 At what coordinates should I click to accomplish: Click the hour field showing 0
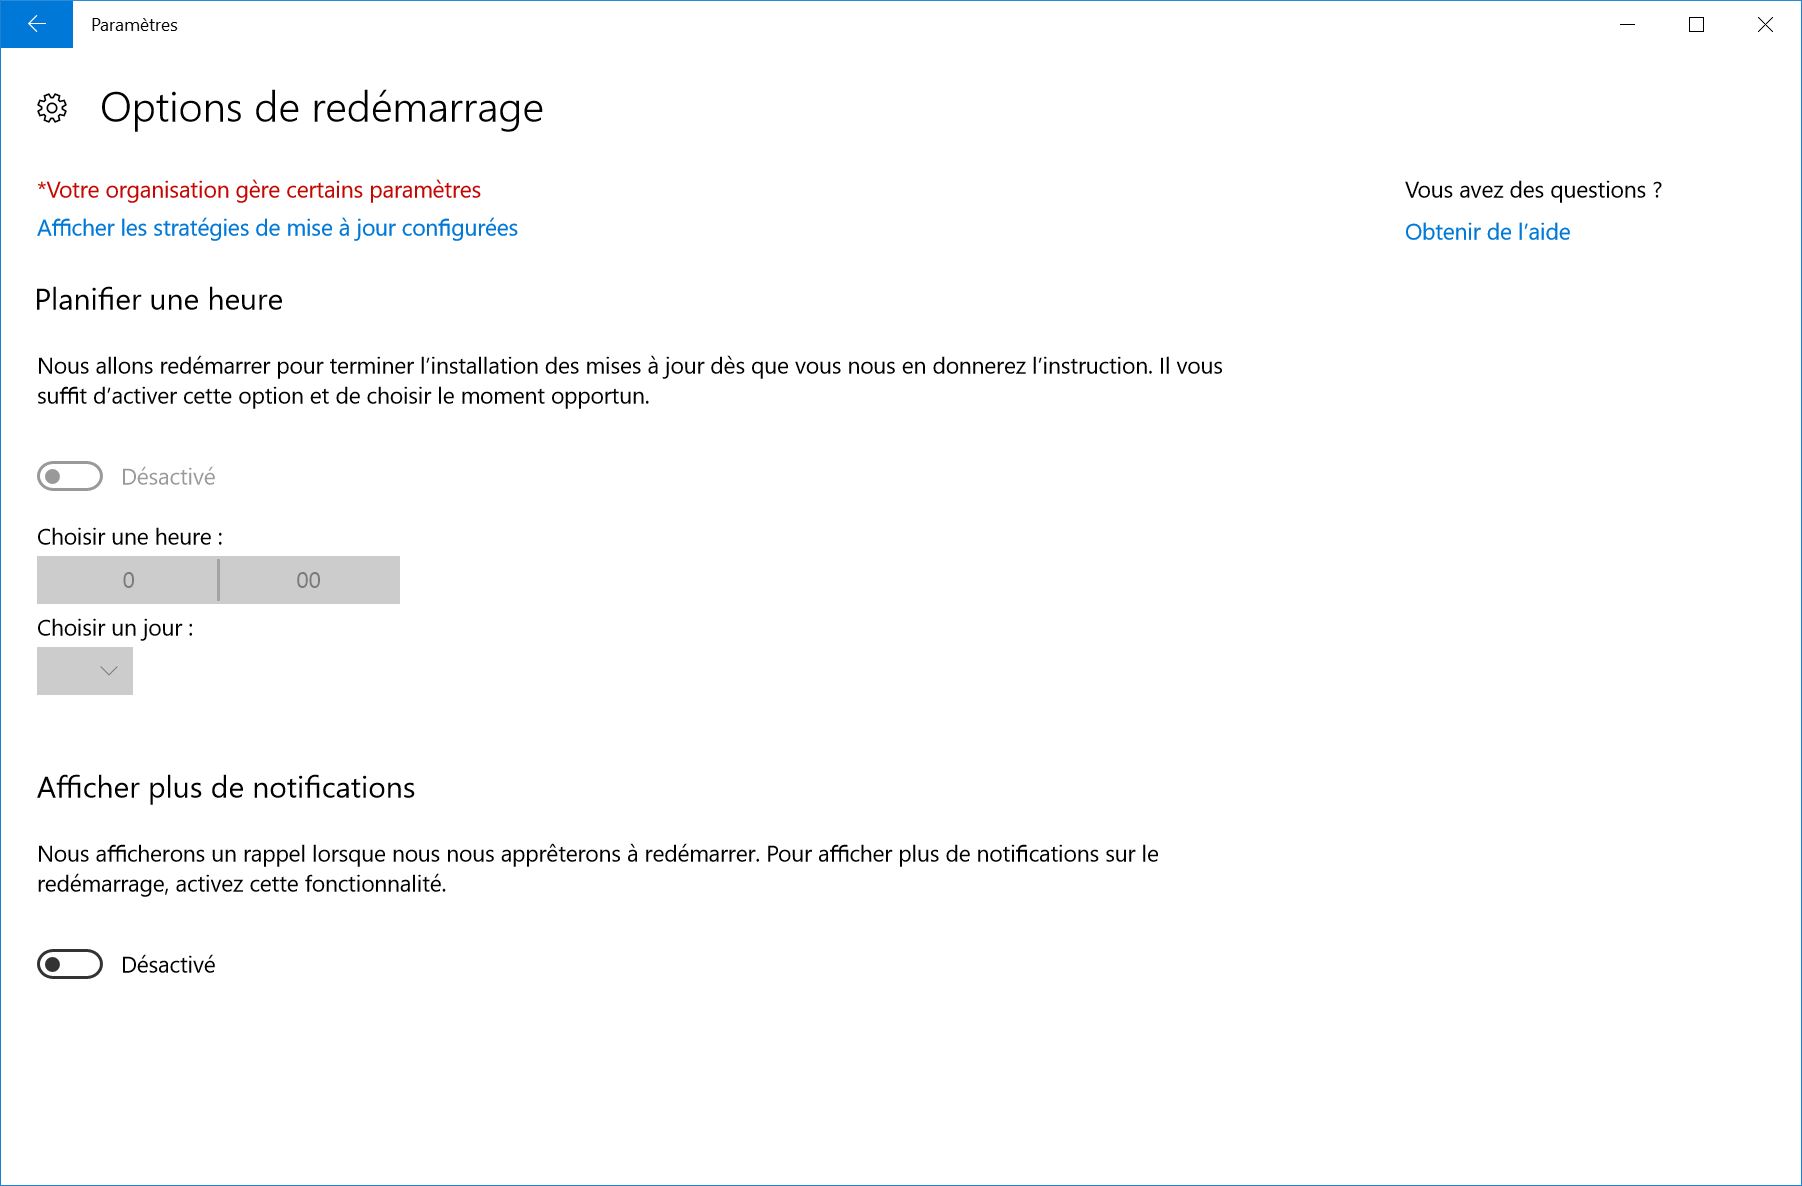click(x=127, y=579)
